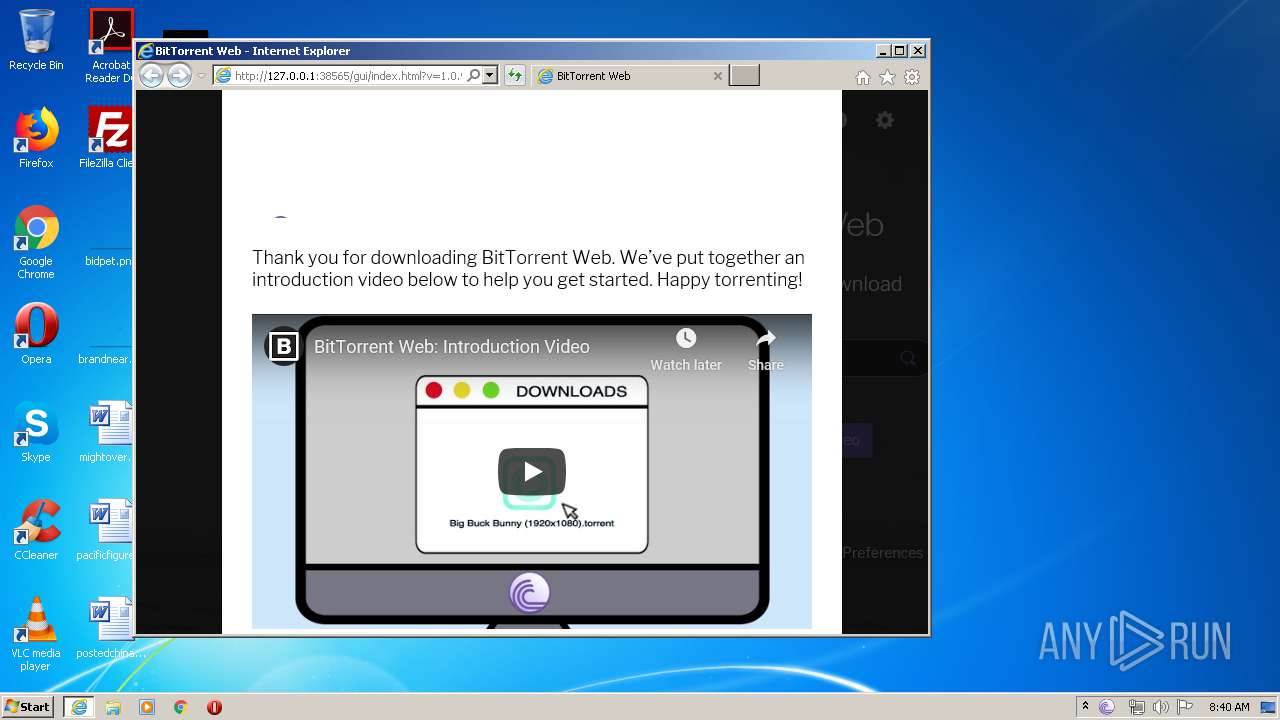The height and width of the screenshot is (720, 1280).
Task: Open network tray icon
Action: (1136, 707)
